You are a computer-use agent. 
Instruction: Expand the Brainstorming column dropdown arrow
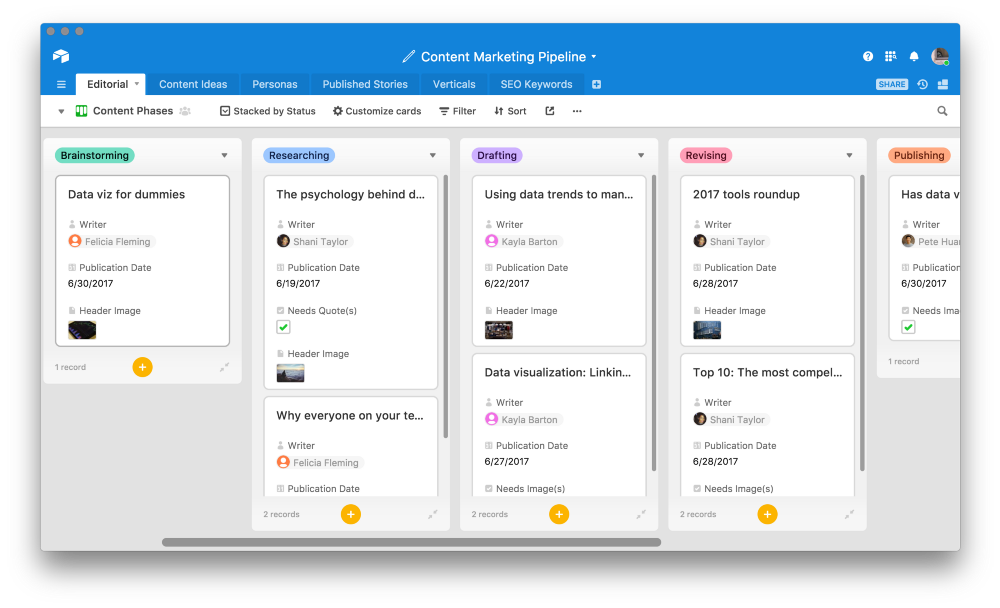(x=224, y=156)
